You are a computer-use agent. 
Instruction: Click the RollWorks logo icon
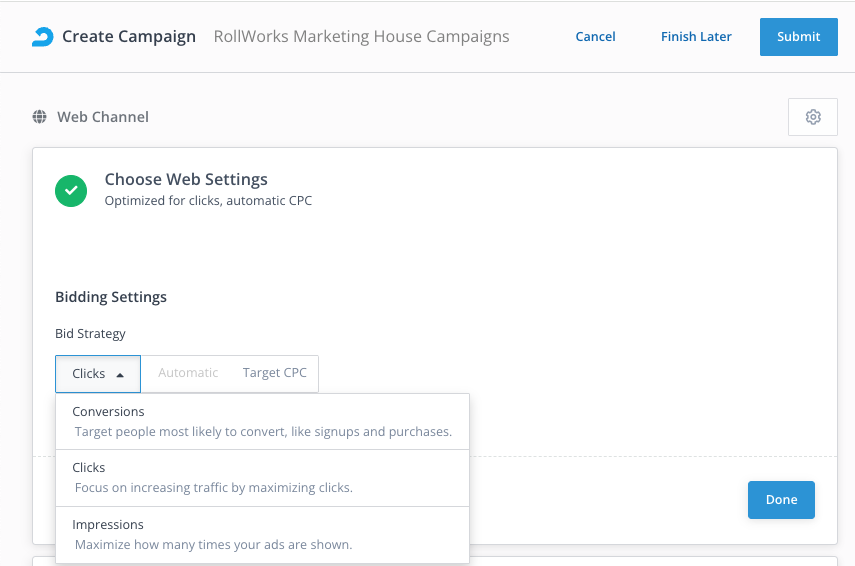(43, 37)
